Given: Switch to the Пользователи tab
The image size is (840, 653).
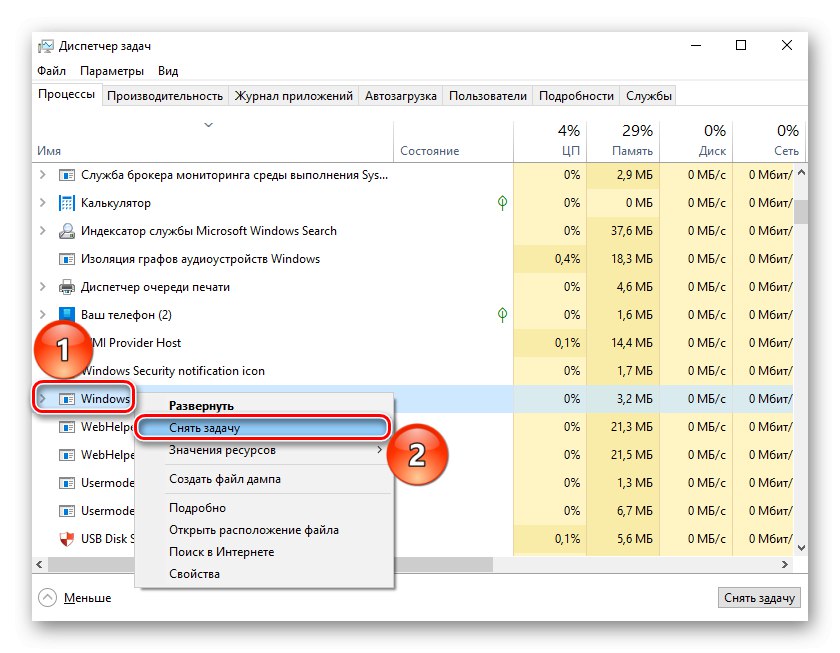Looking at the screenshot, I should tap(488, 96).
